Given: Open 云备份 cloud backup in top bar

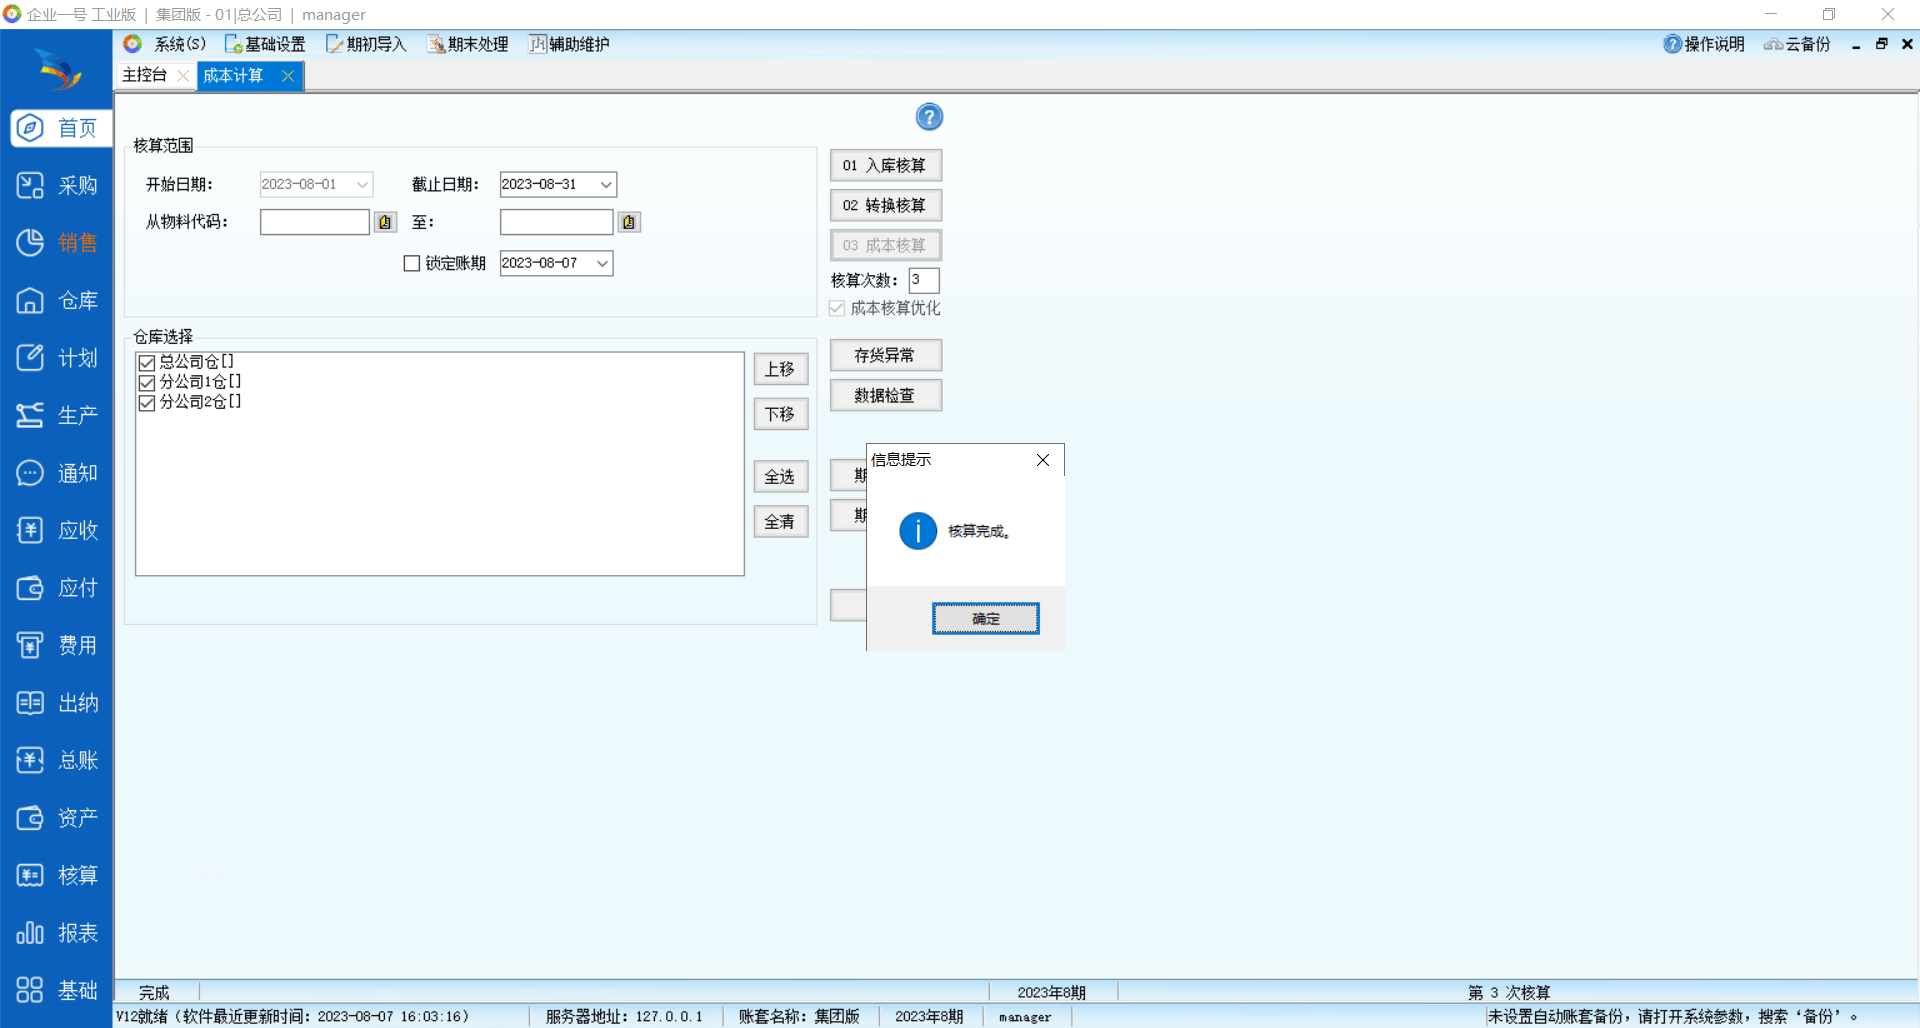Looking at the screenshot, I should tap(1798, 44).
